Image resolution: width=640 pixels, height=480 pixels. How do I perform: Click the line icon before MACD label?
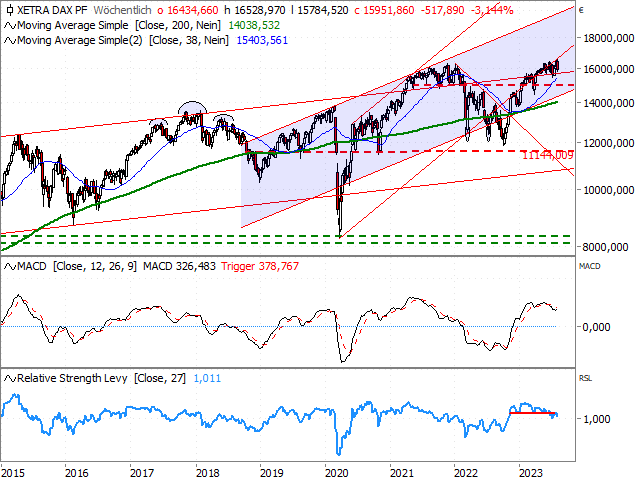[x=10, y=267]
